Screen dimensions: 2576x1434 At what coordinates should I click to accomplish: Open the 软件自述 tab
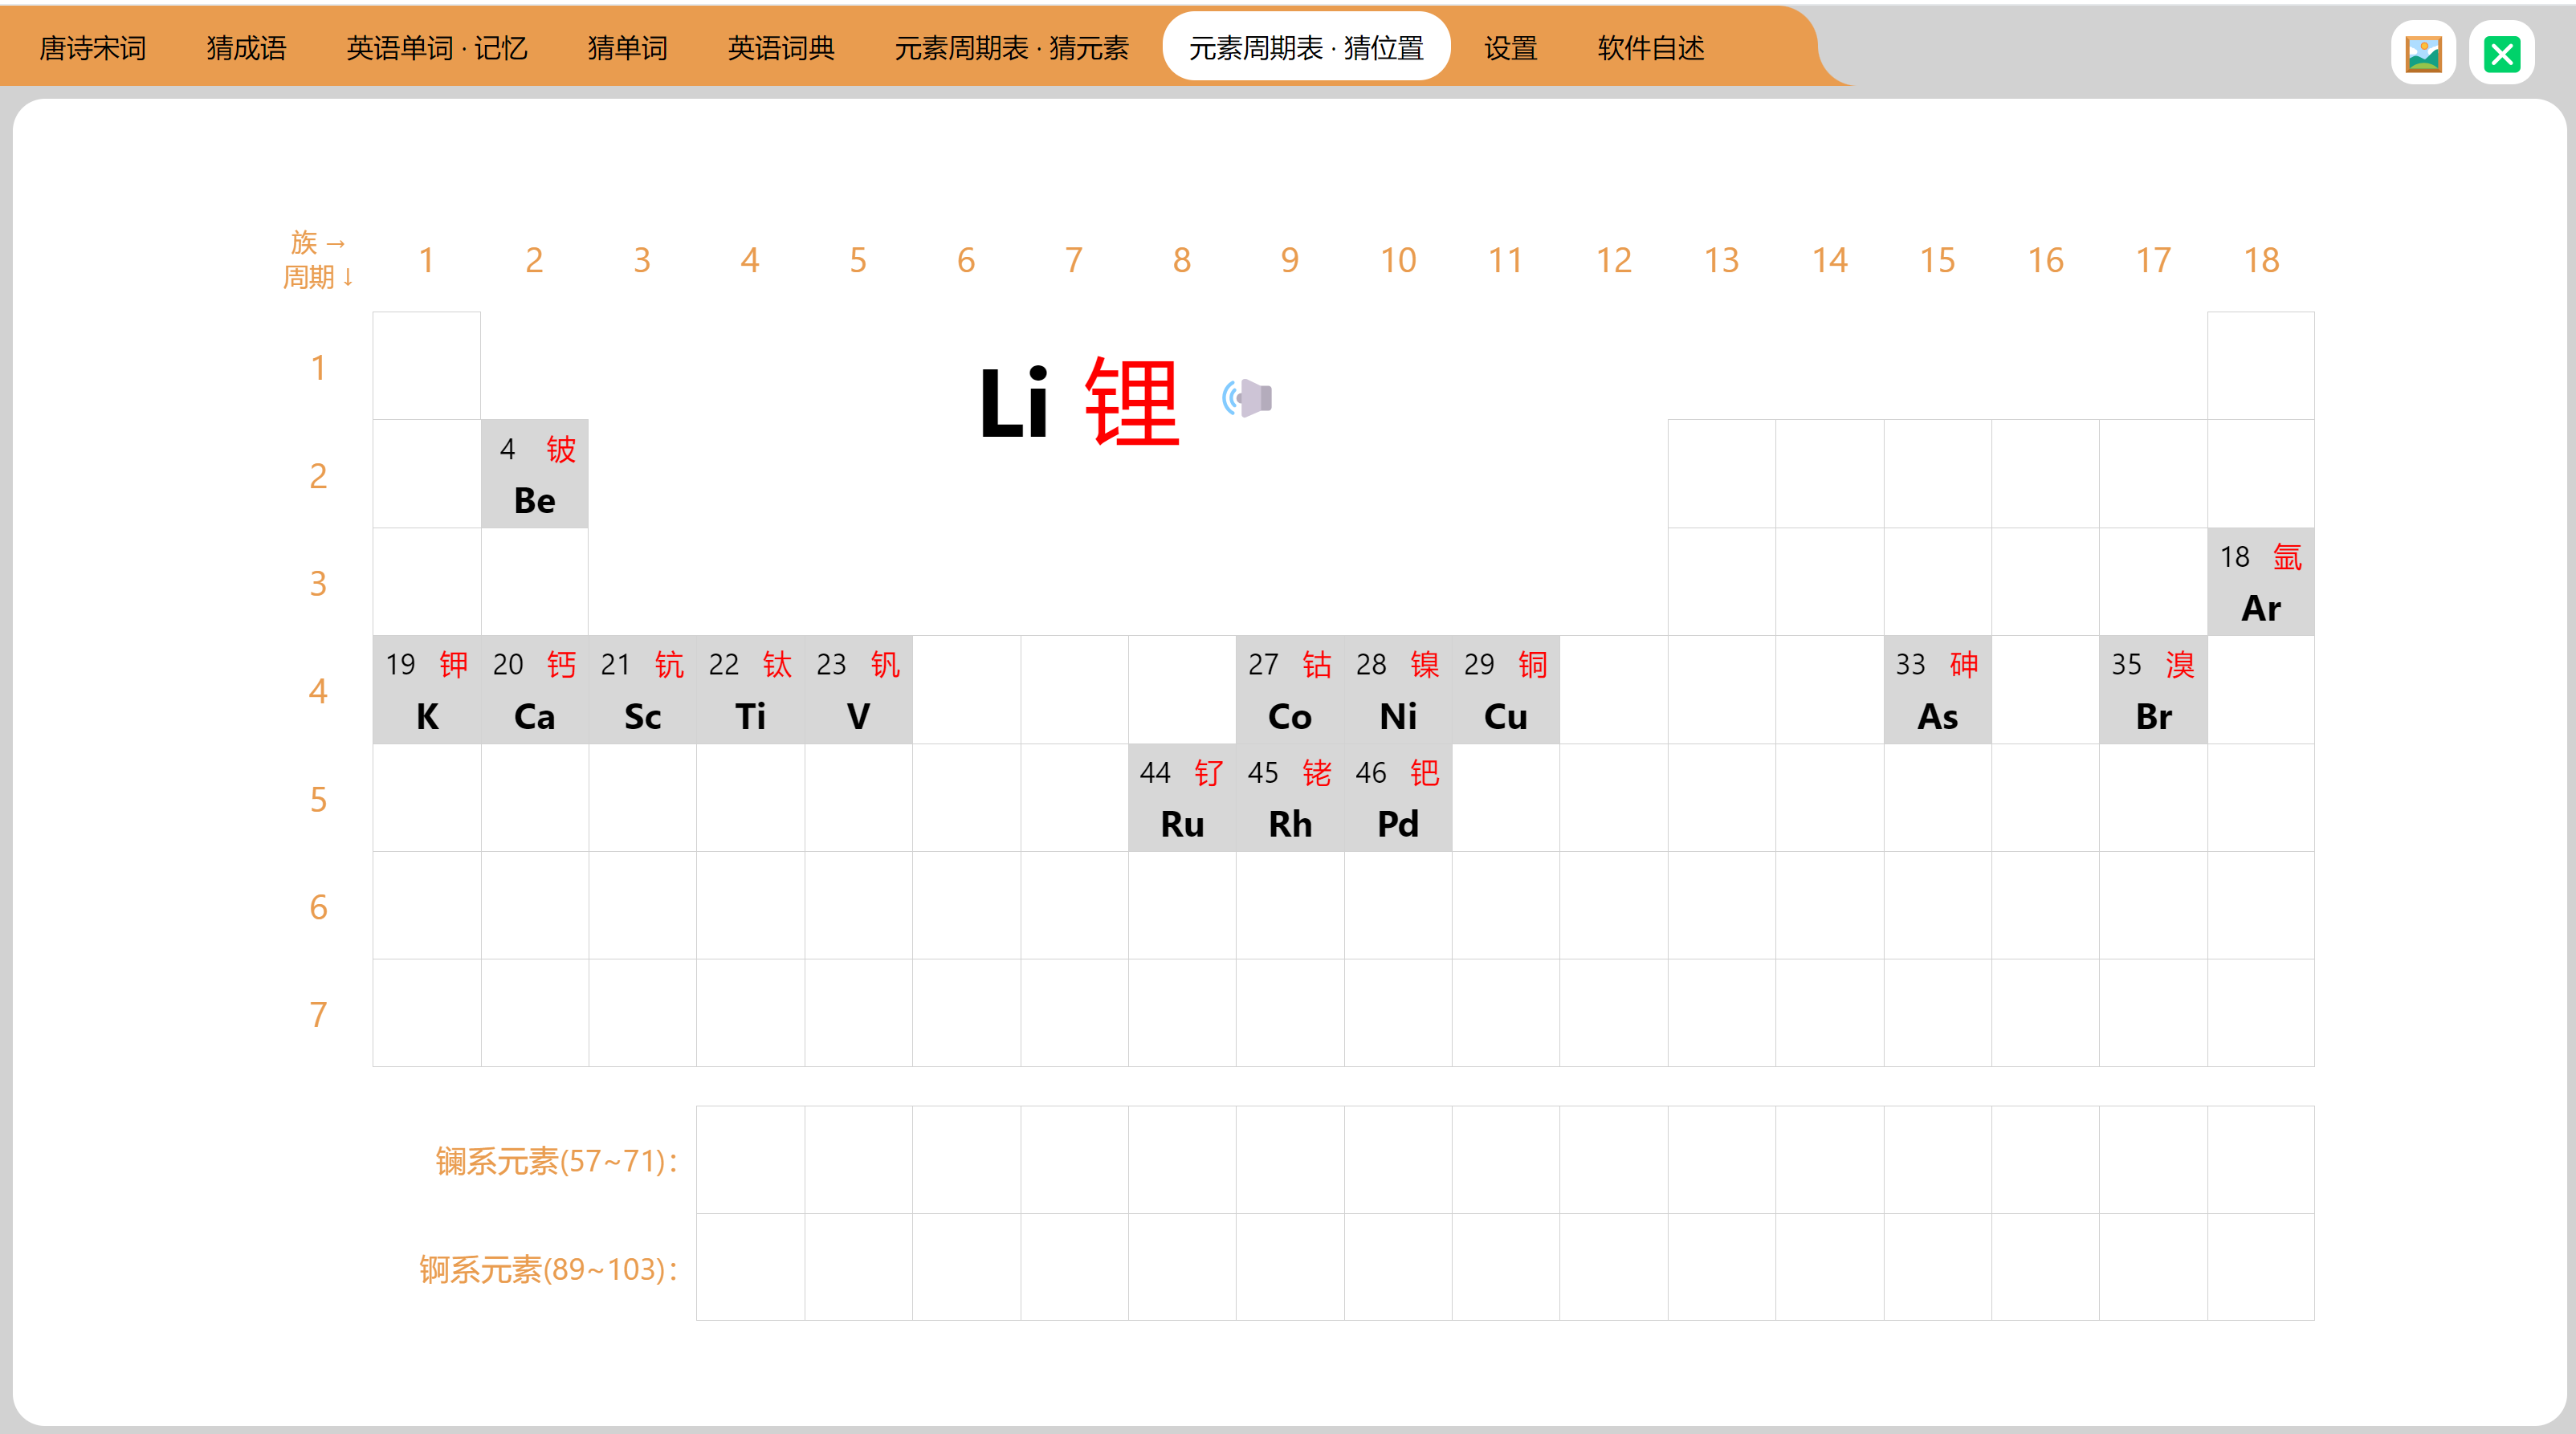tap(1650, 48)
